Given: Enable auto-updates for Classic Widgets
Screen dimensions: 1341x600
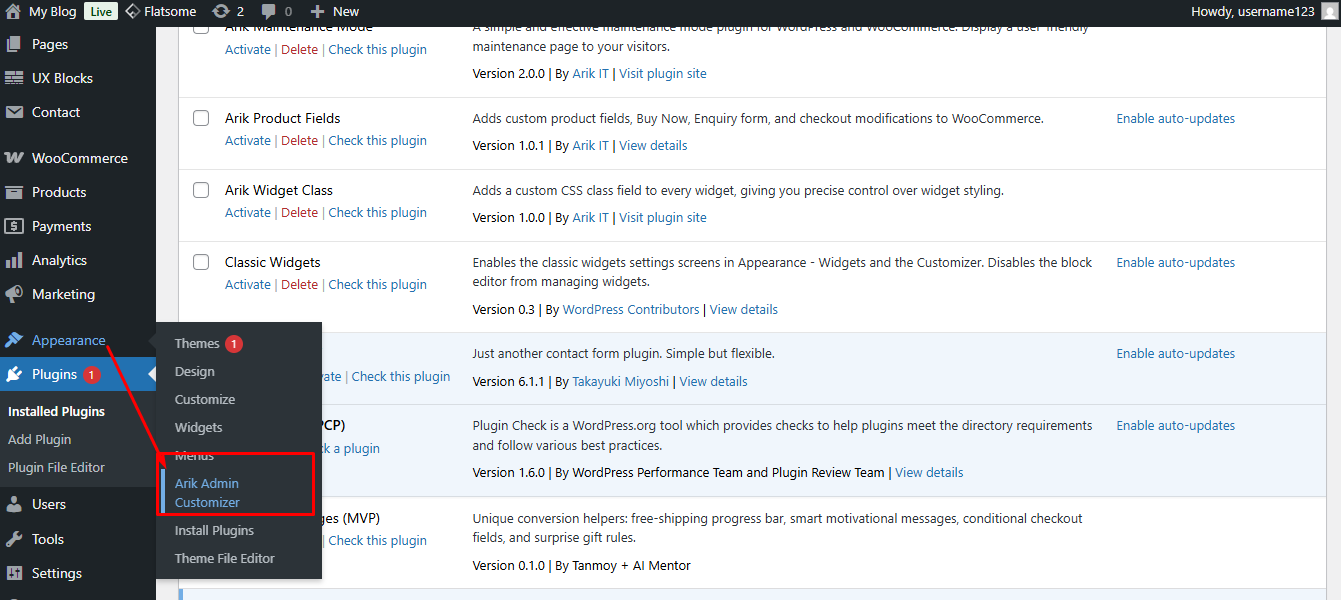Looking at the screenshot, I should tap(1176, 262).
